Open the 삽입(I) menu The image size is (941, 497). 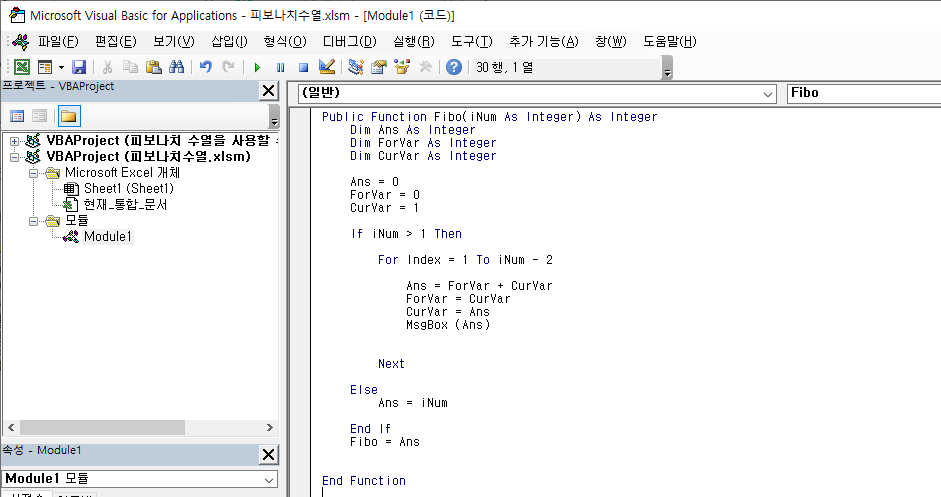click(229, 41)
